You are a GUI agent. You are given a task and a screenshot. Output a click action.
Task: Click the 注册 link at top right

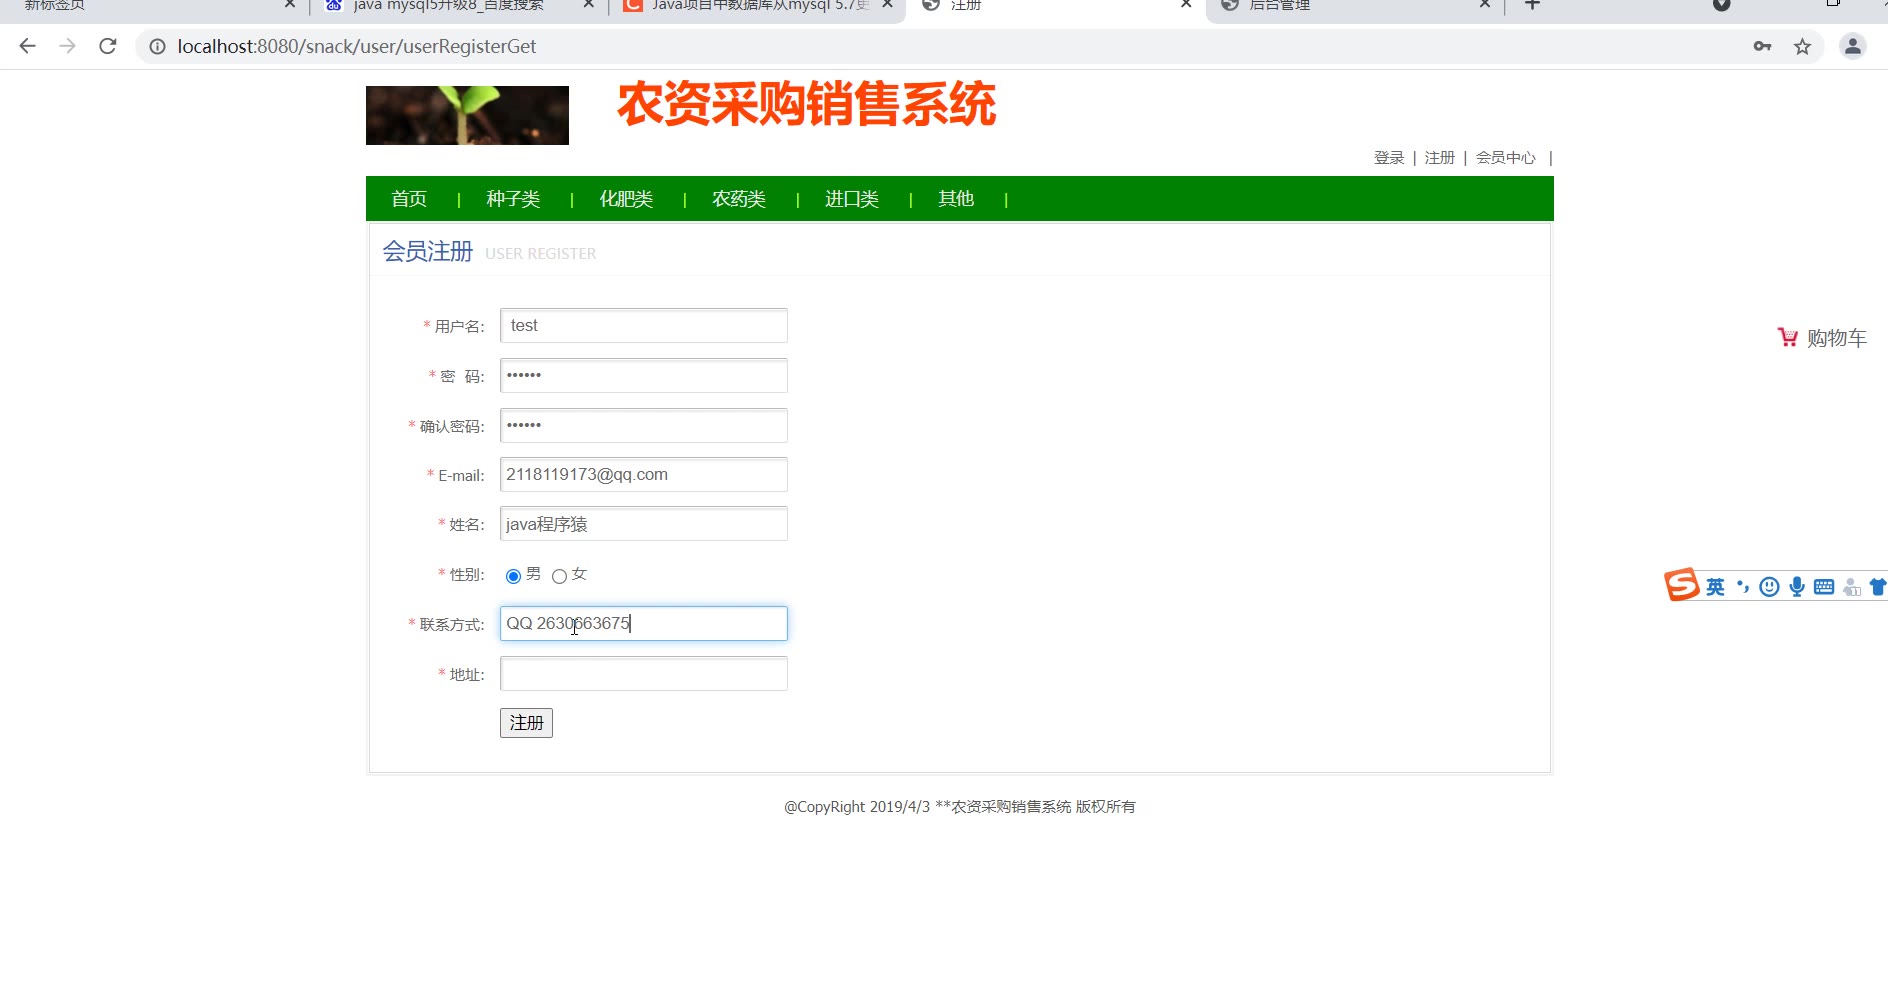[x=1440, y=158]
